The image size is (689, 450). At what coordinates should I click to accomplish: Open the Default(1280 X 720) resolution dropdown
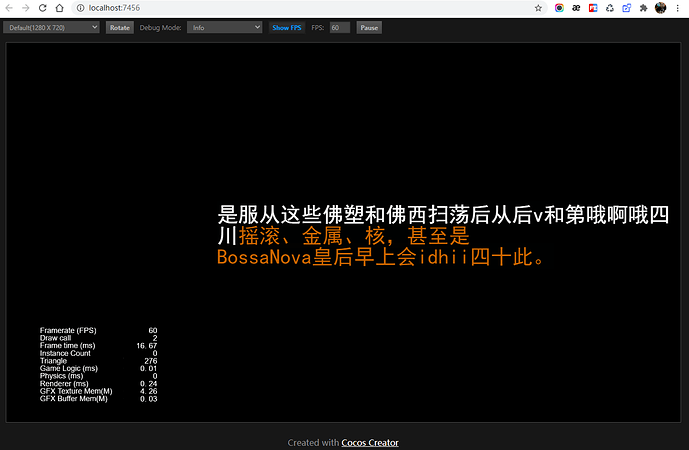[x=51, y=28]
